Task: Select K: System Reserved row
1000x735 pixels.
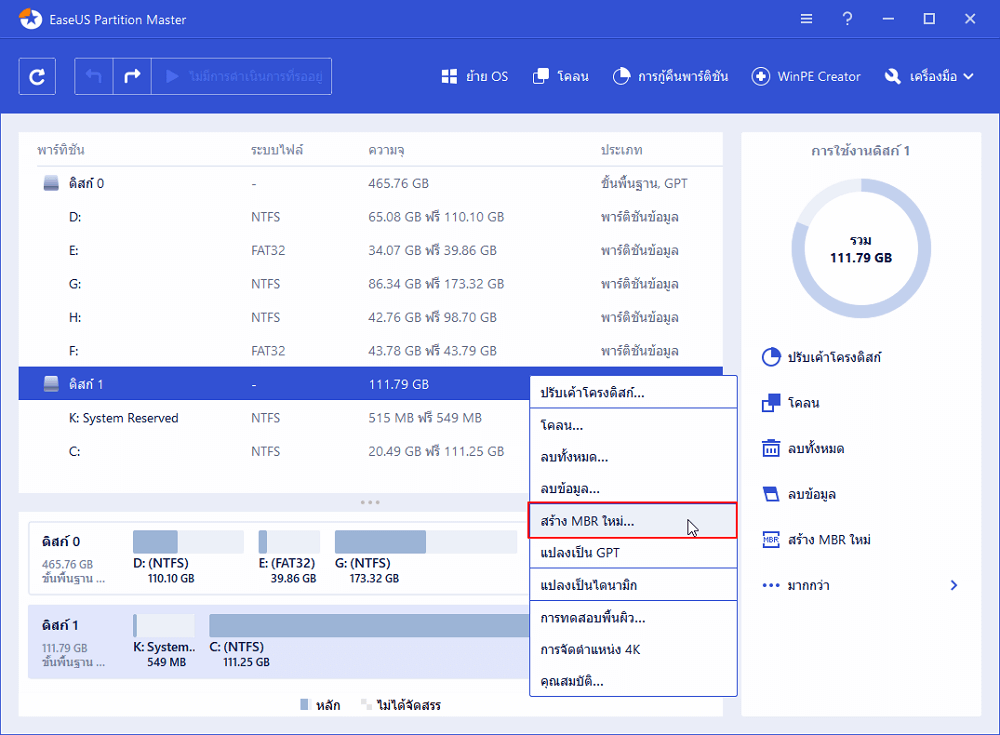Action: (274, 418)
